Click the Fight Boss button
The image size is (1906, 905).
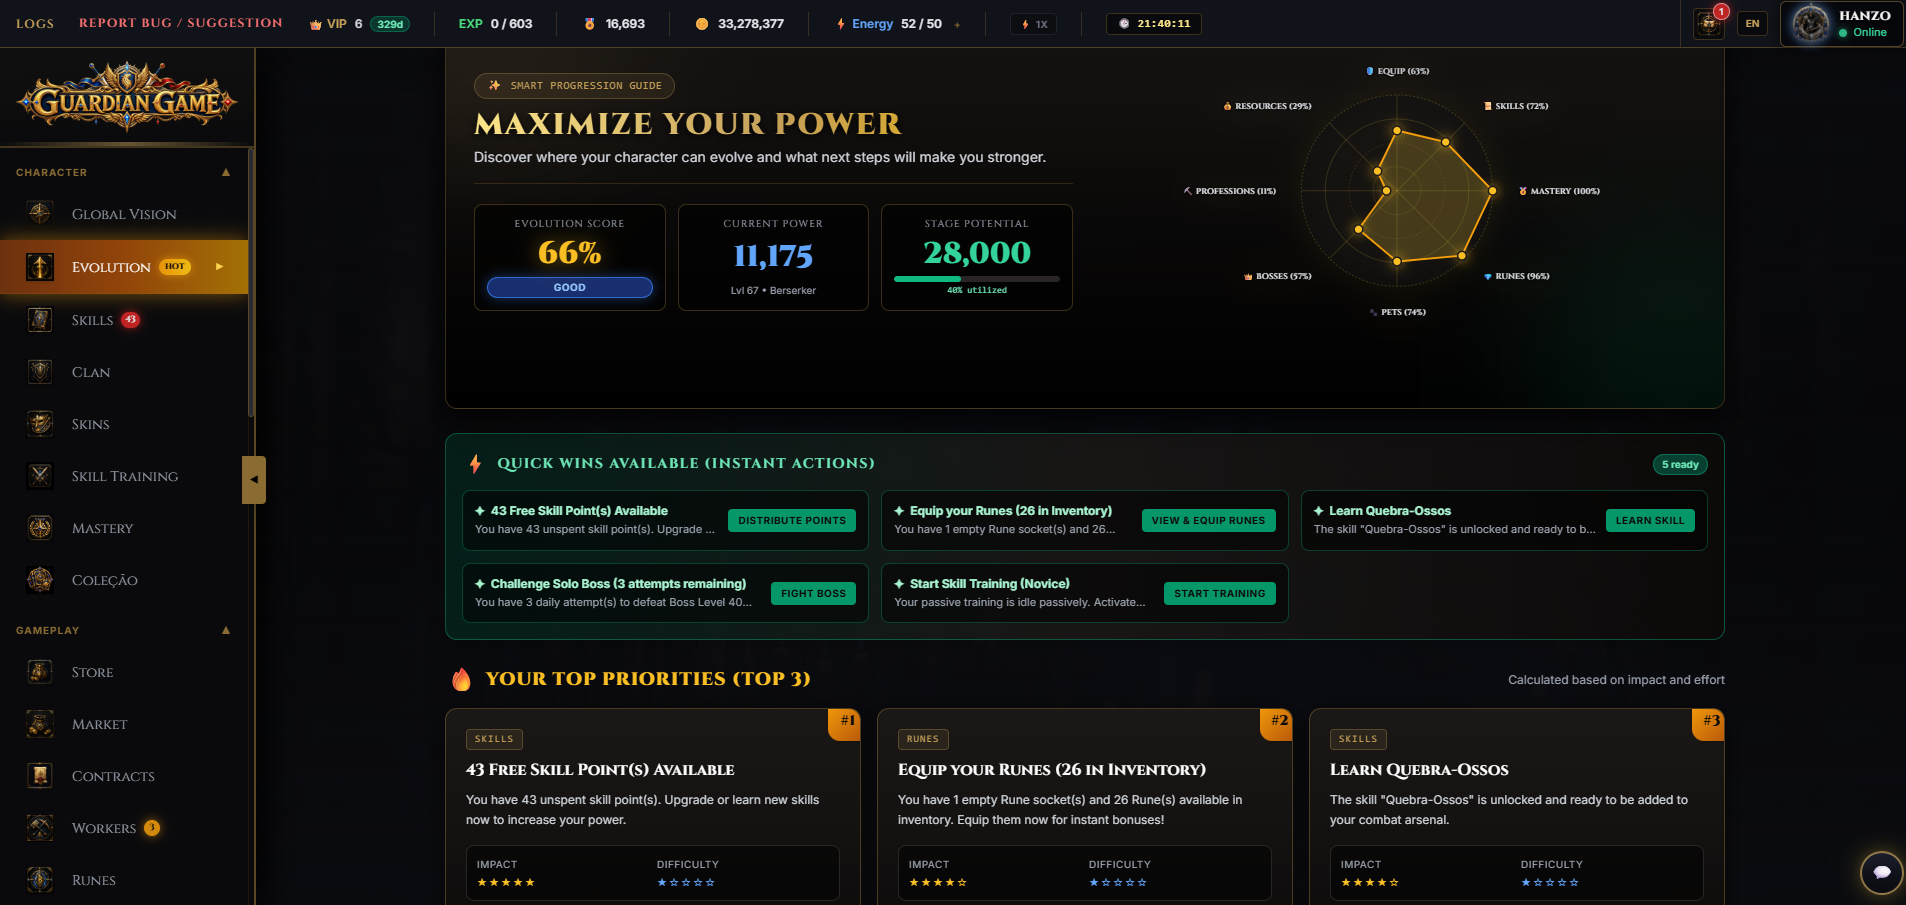813,593
